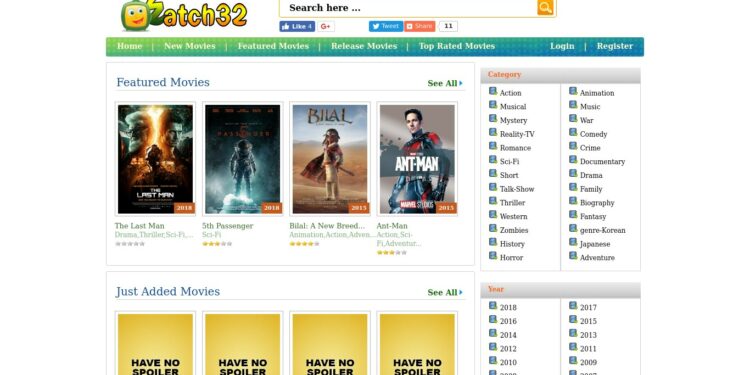Expand See All for Just Added Movies

(445, 292)
